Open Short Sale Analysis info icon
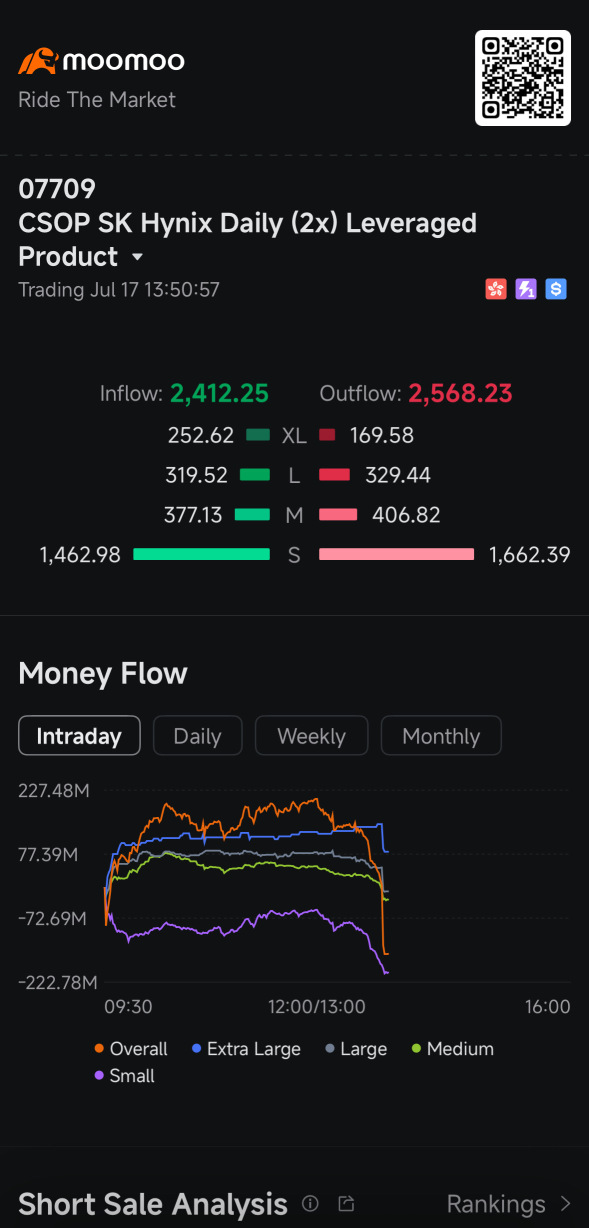 click(310, 1203)
